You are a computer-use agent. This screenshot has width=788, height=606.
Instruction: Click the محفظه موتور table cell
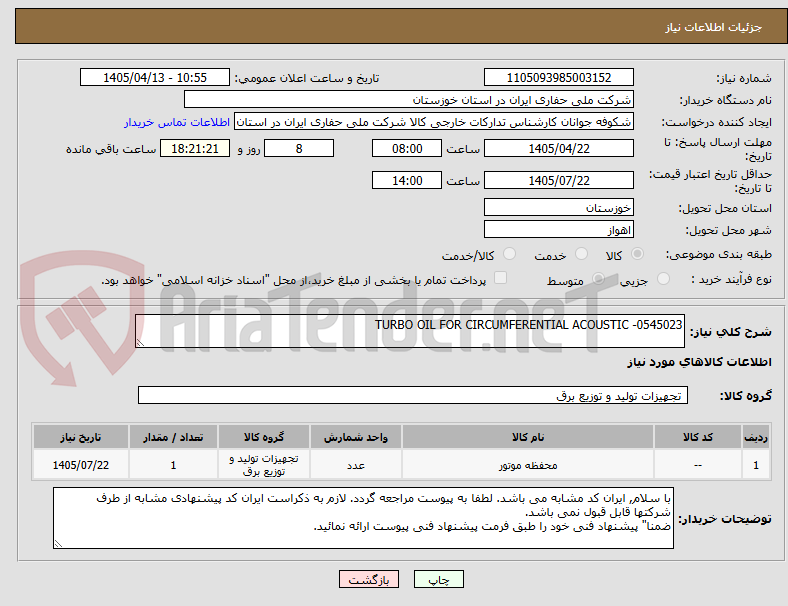pos(528,465)
